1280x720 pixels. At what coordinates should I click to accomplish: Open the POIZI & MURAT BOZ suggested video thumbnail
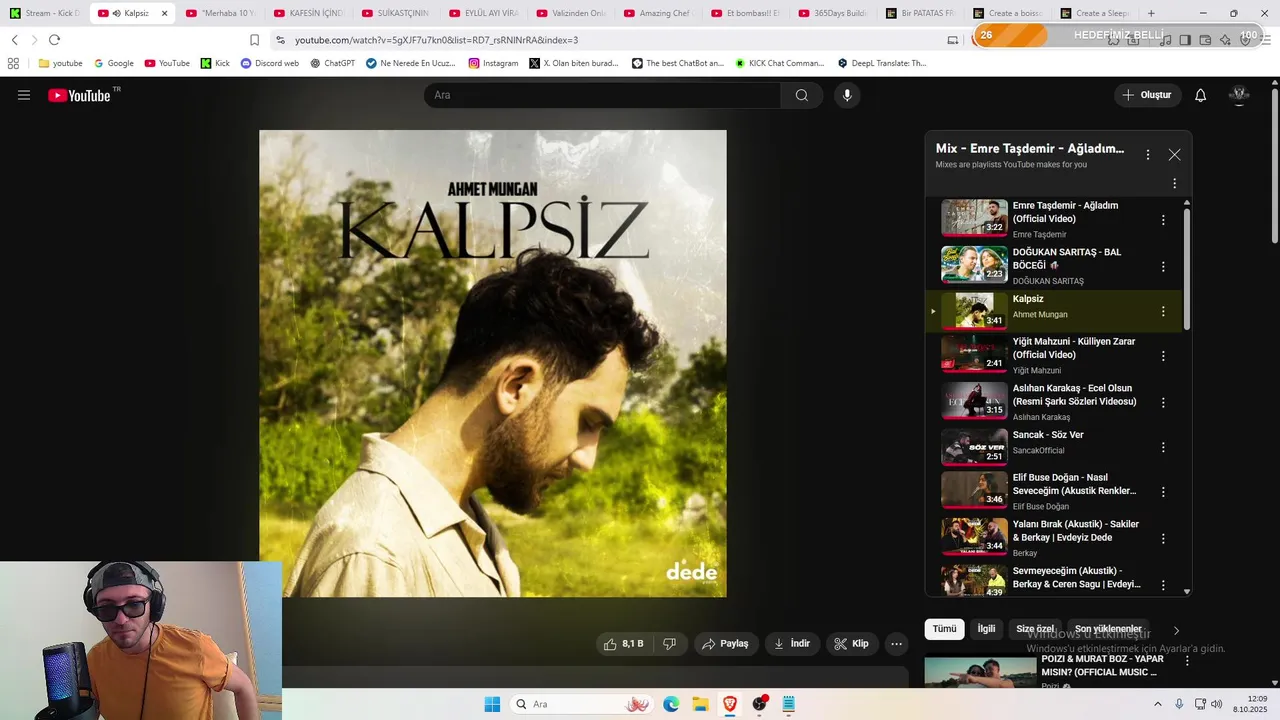[980, 672]
